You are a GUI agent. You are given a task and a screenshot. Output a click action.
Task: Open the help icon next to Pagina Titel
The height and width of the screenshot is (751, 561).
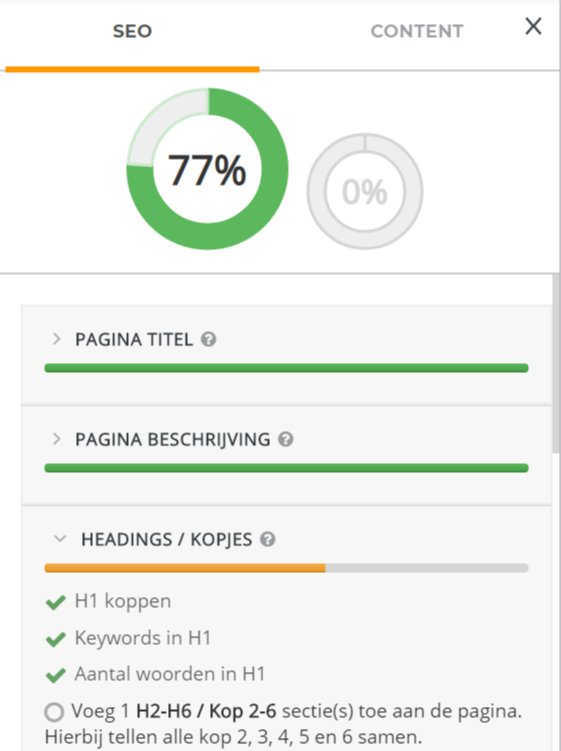coord(208,340)
